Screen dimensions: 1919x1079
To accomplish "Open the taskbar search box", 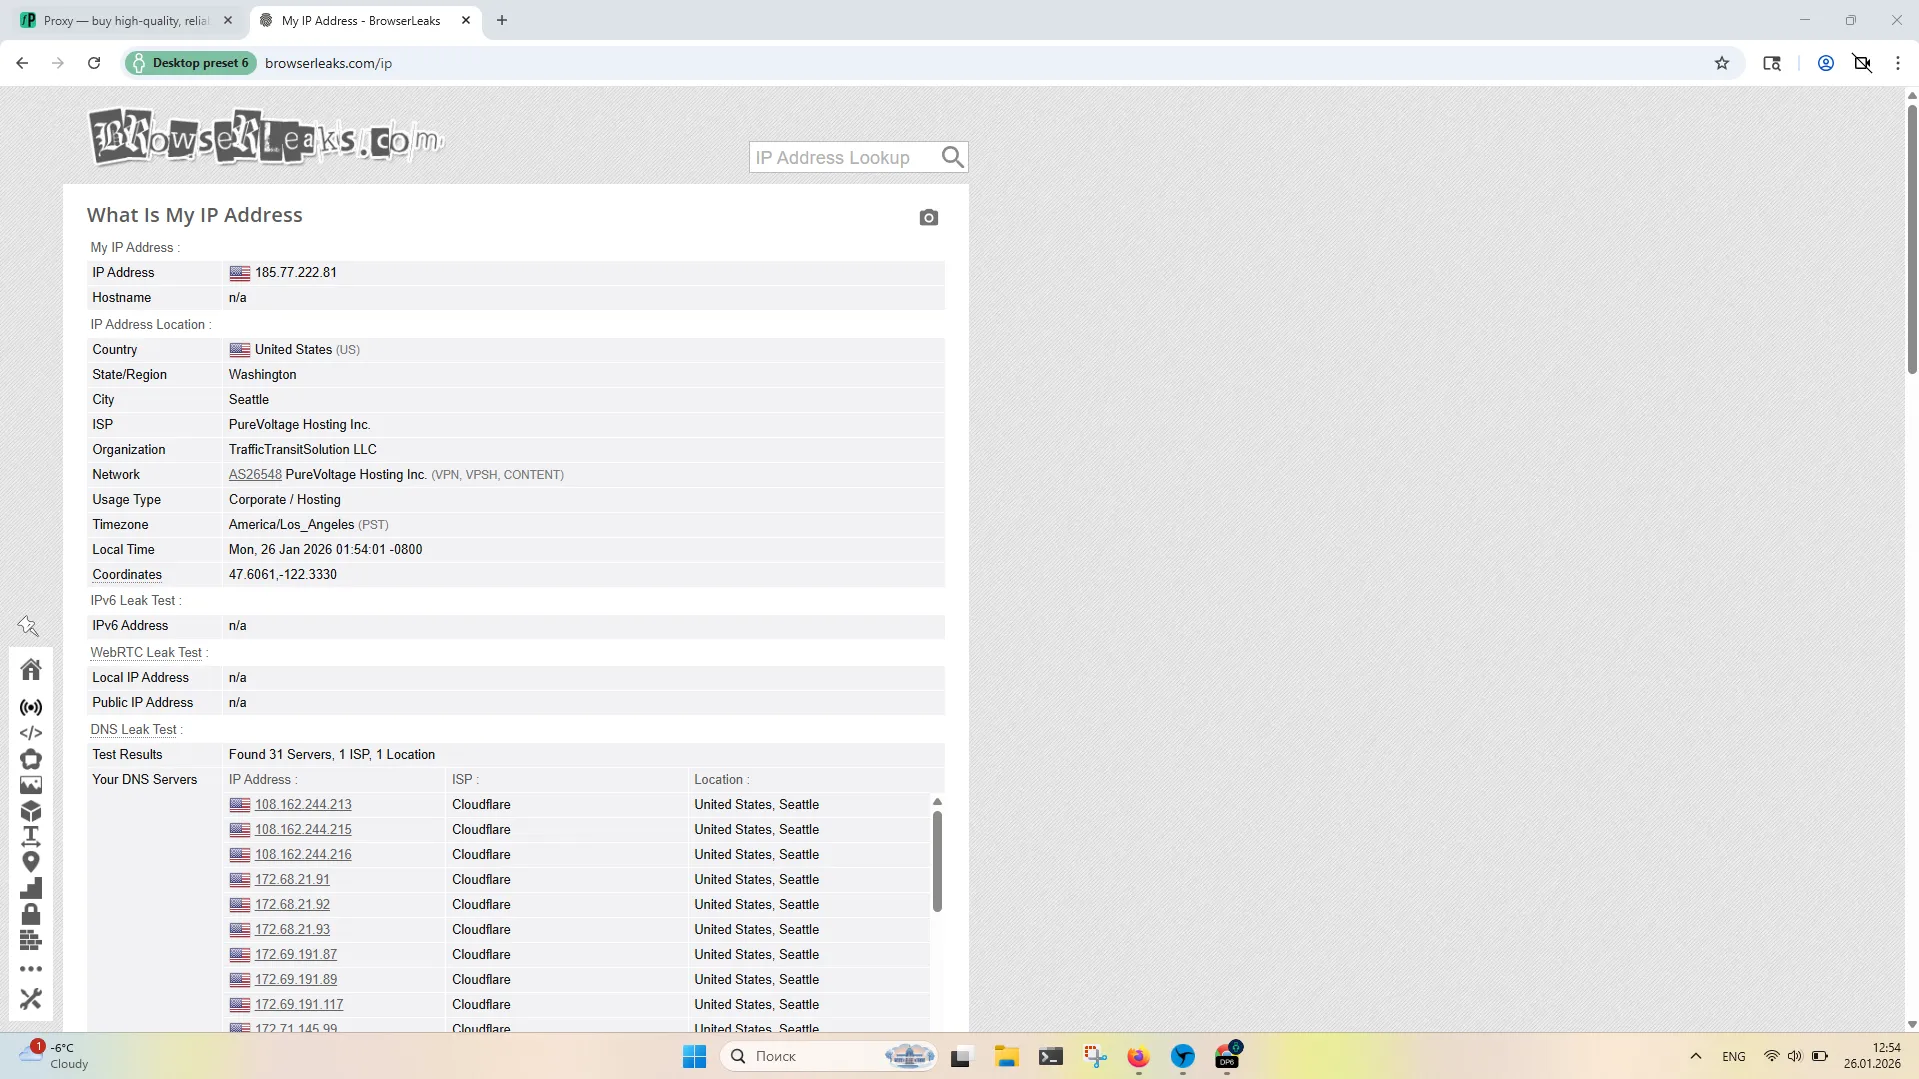I will (828, 1057).
